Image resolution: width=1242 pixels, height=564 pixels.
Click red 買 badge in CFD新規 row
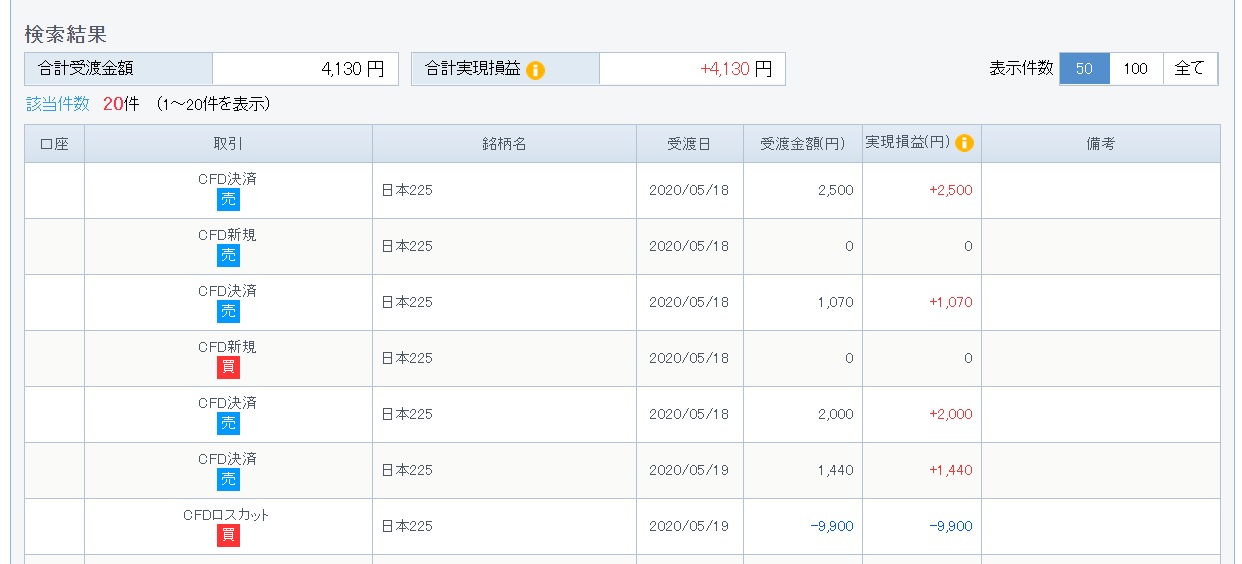[229, 367]
